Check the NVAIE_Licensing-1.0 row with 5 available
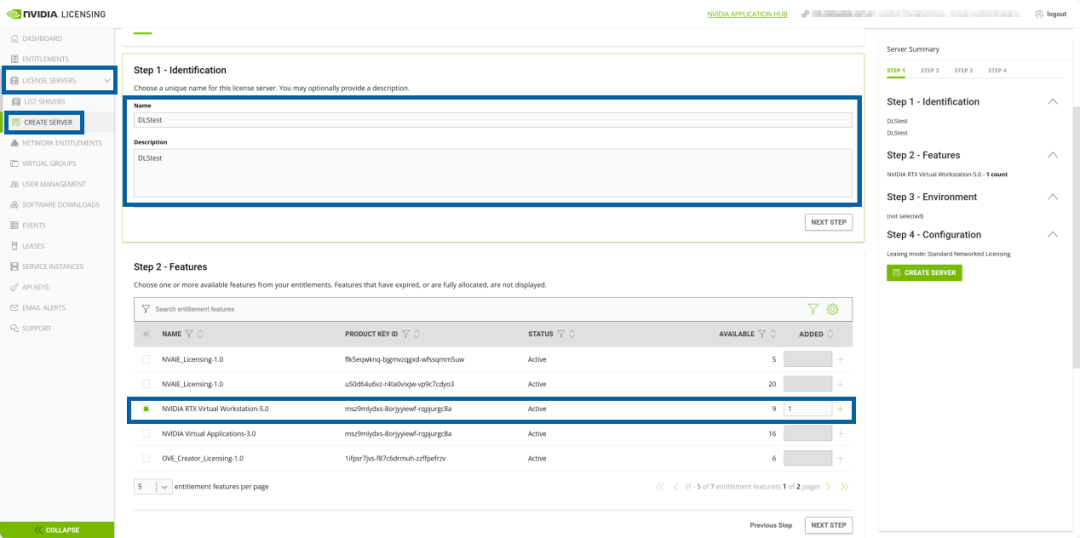 coord(145,359)
